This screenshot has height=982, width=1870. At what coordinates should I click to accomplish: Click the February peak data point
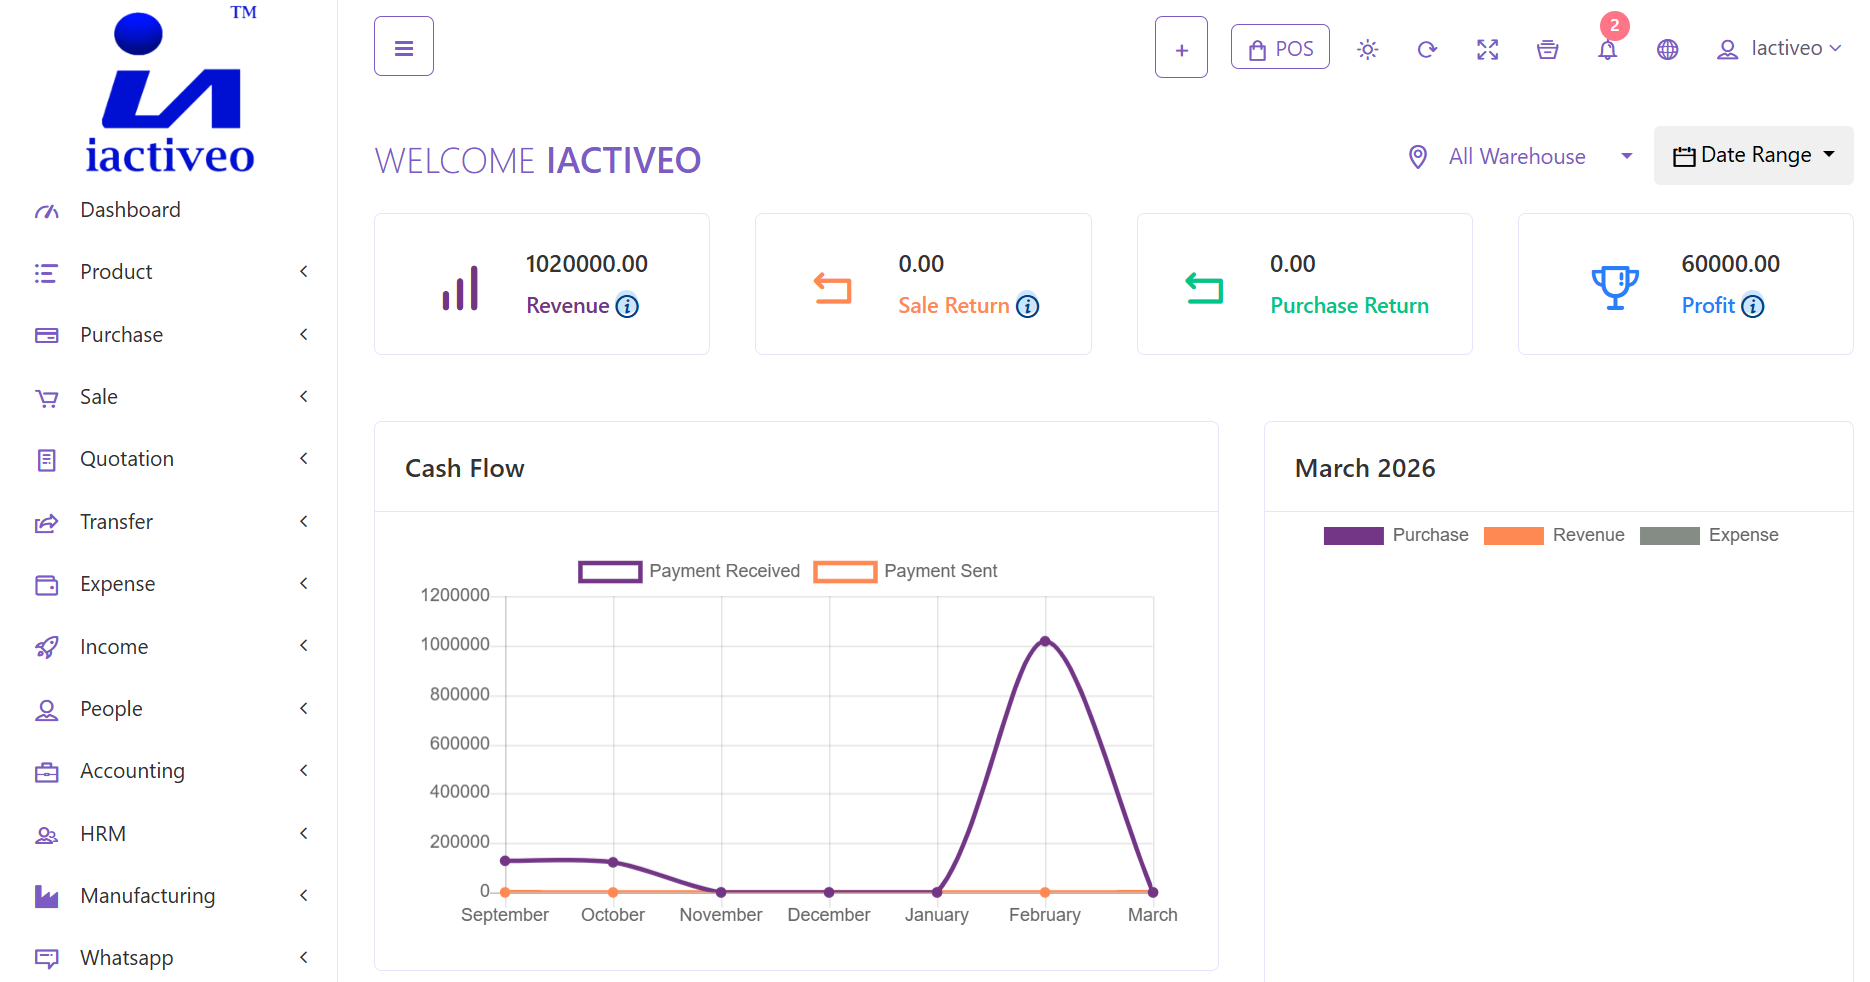coord(1045,641)
